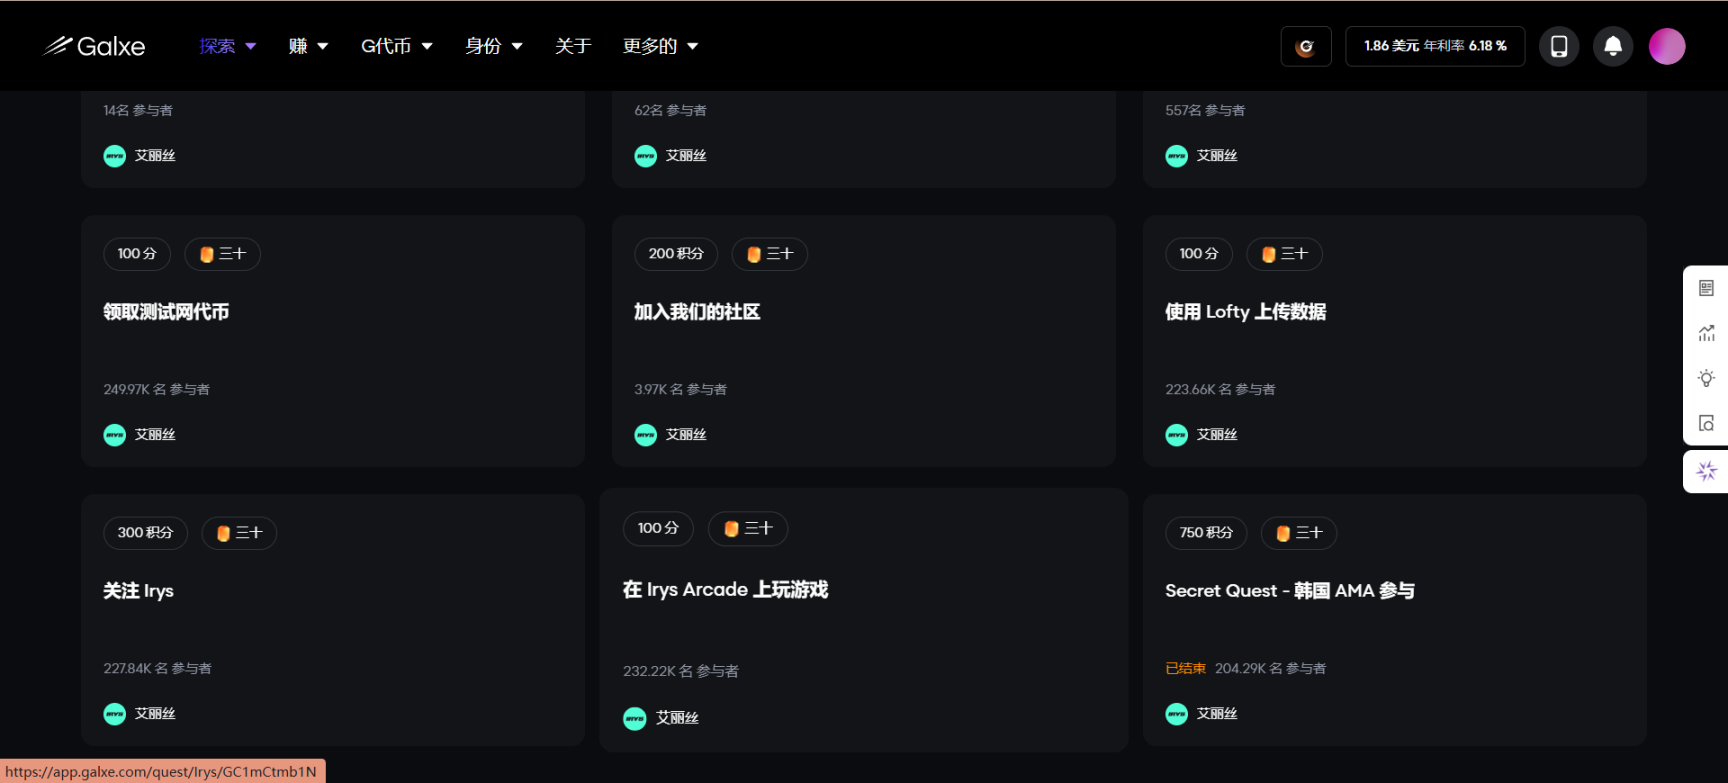
Task: Click the 已结束 status label
Action: point(1186,668)
